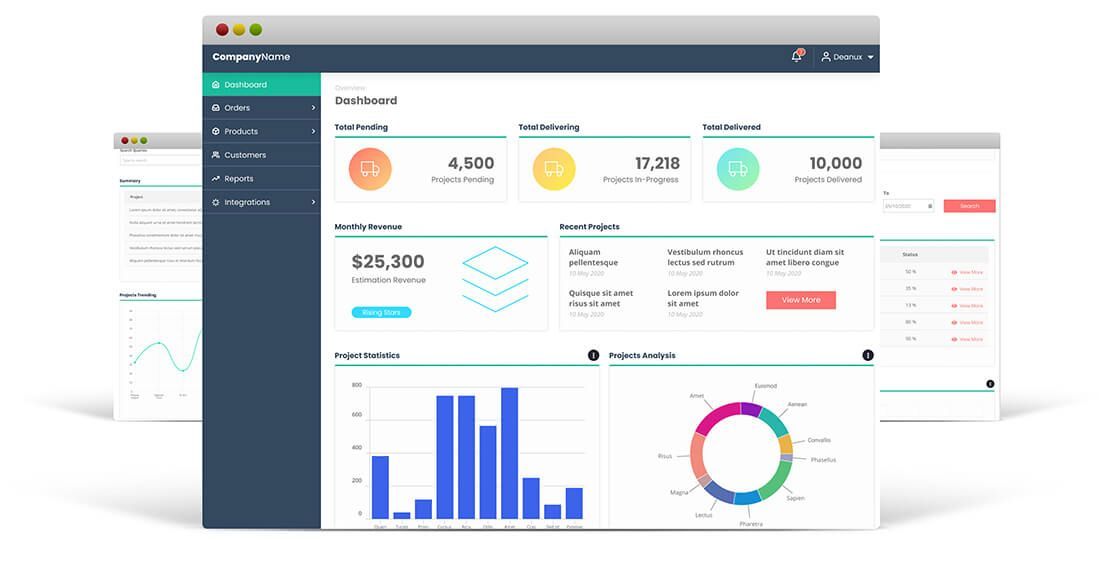Click the Project column header in the left window

137,197
